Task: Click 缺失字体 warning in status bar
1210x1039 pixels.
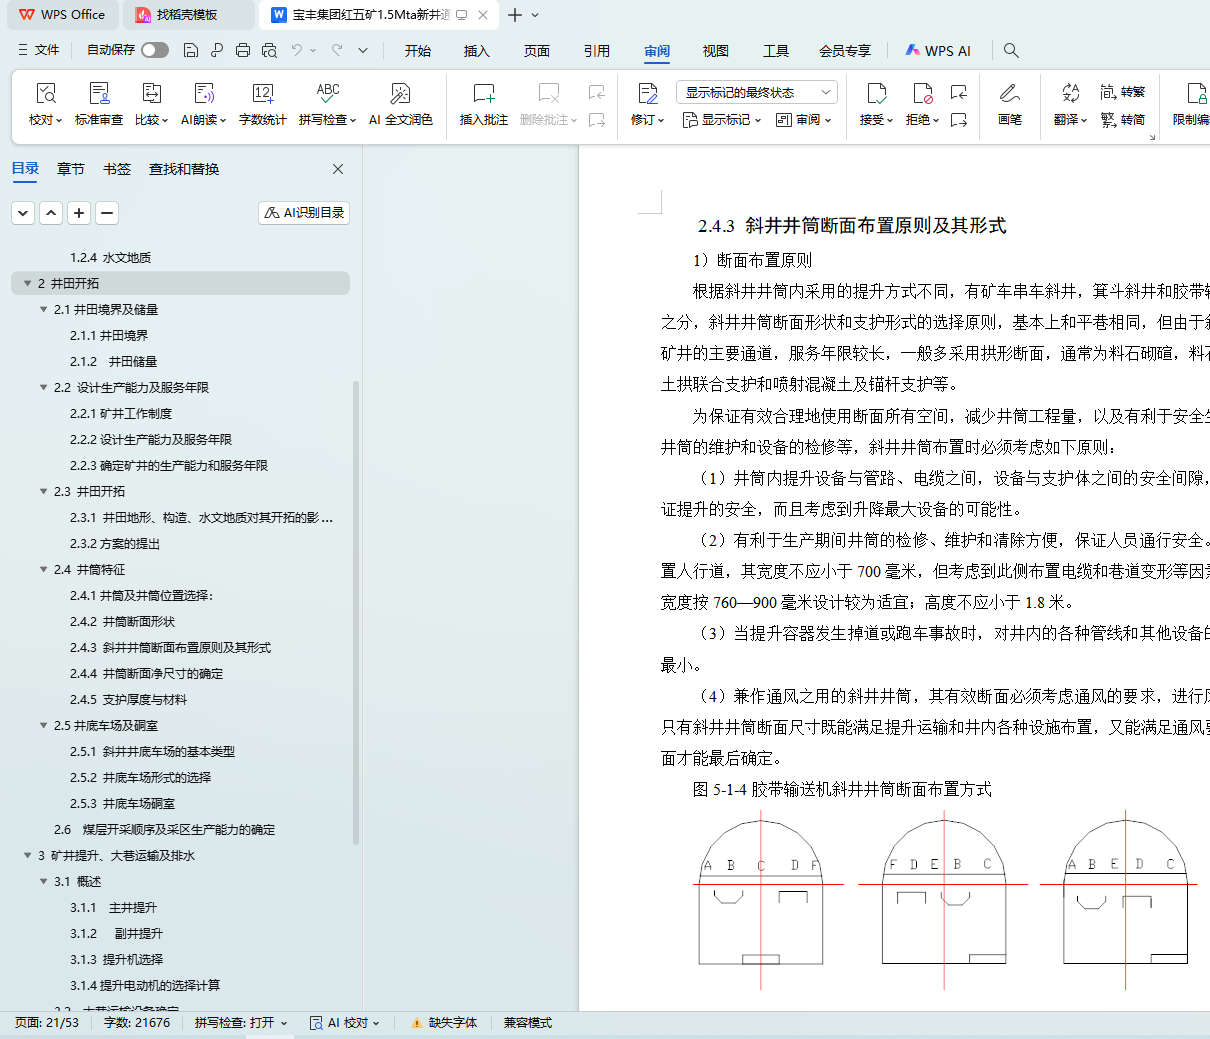Action: (444, 1023)
